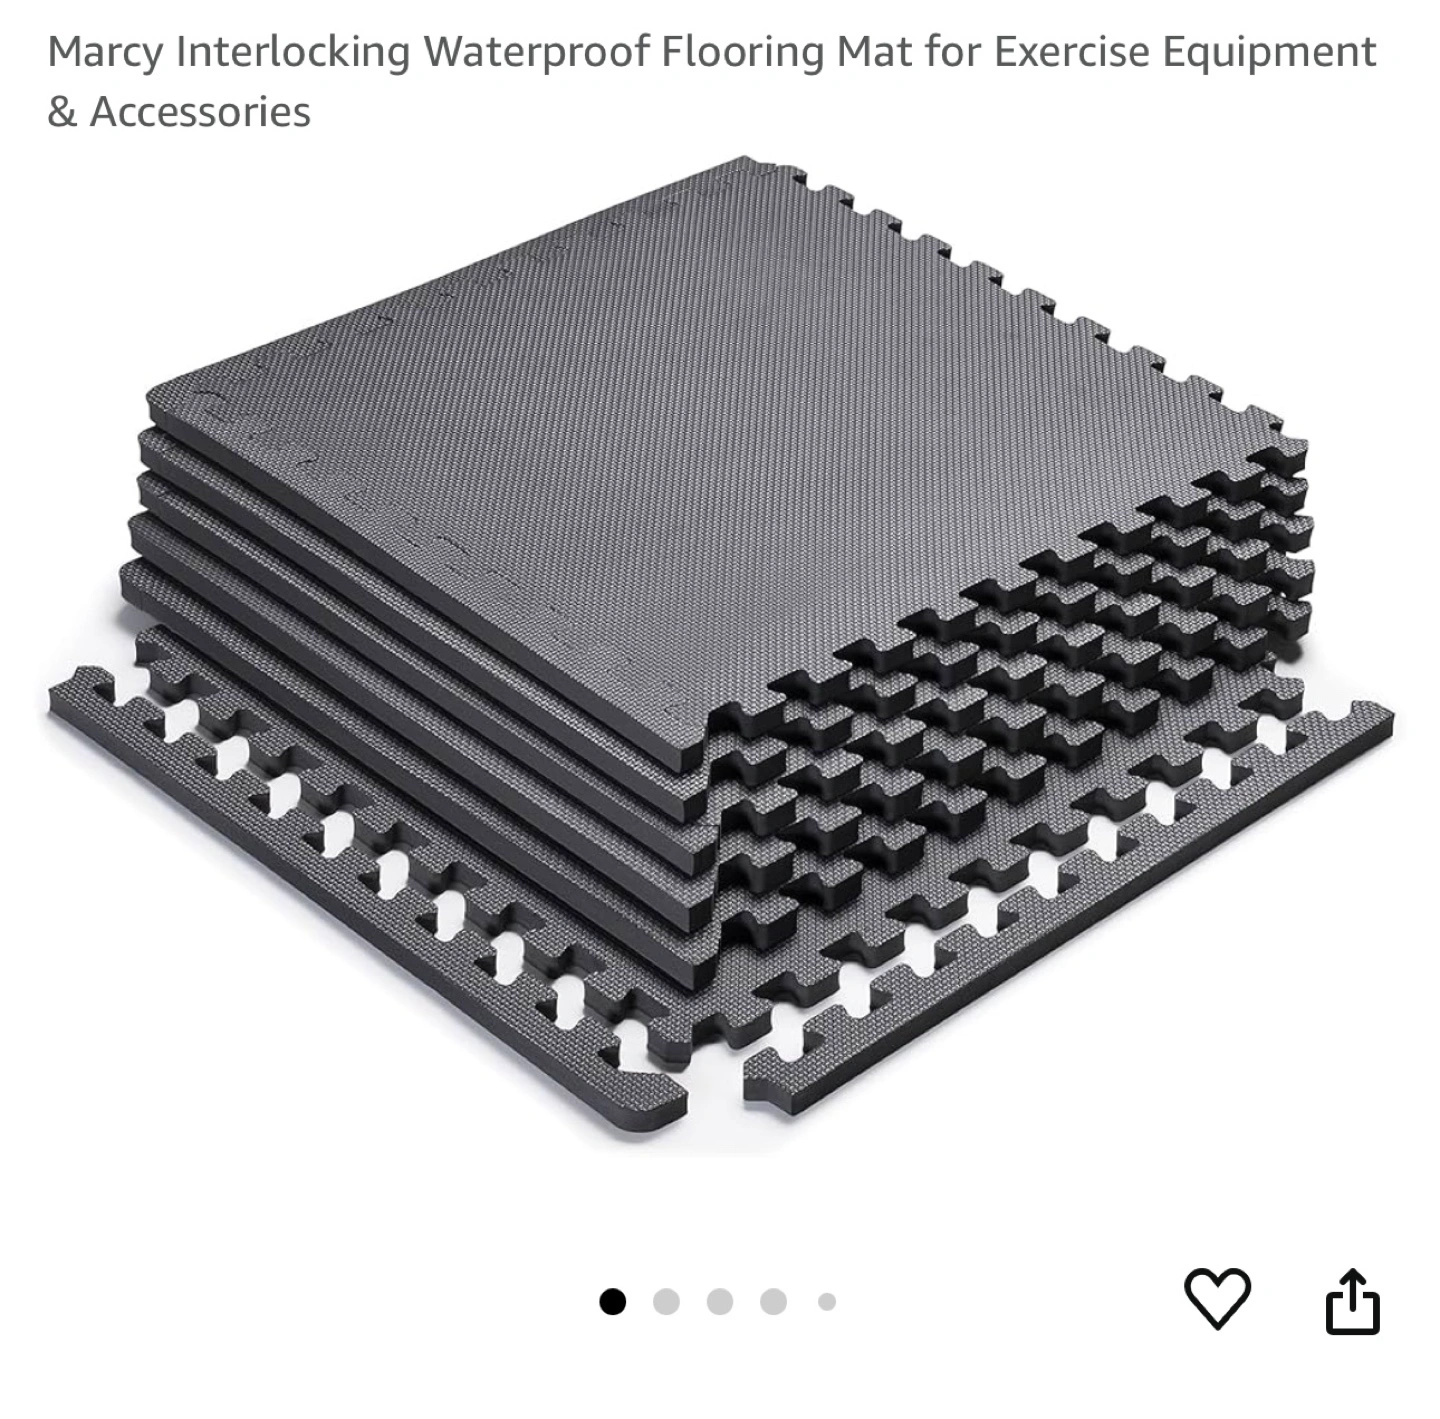Tap the heart icon to save item
Screen dimensions: 1440x1419
1217,1298
